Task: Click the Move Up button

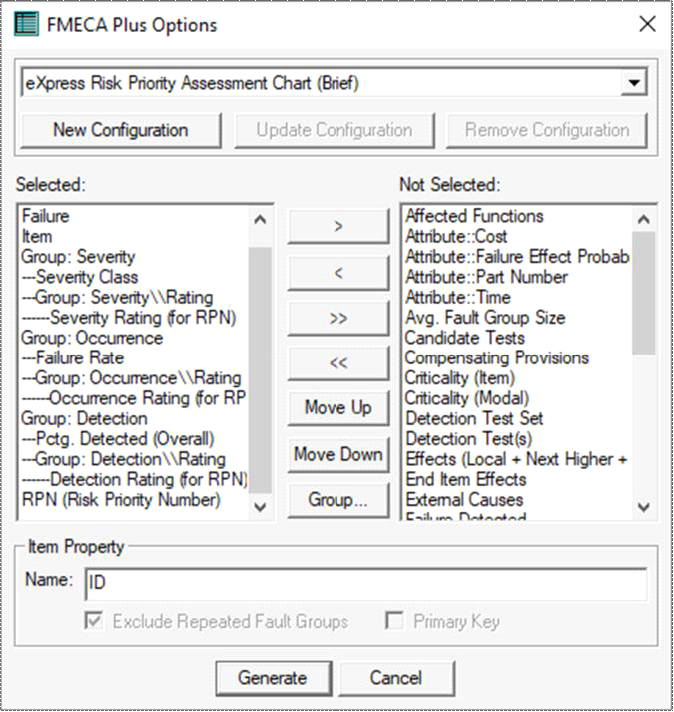Action: (x=338, y=407)
